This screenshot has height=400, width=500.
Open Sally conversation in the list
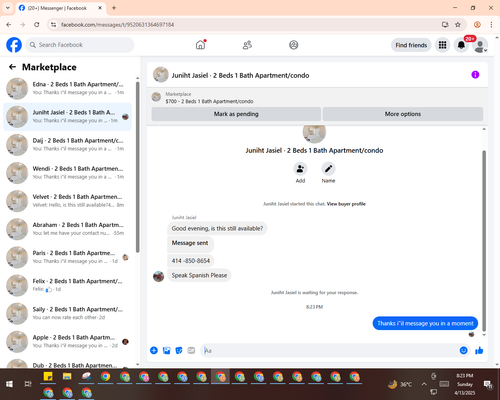tap(67, 313)
